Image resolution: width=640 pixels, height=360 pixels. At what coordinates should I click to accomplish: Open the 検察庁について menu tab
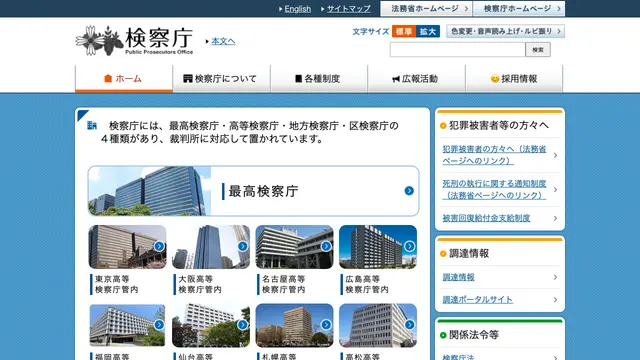coord(221,78)
